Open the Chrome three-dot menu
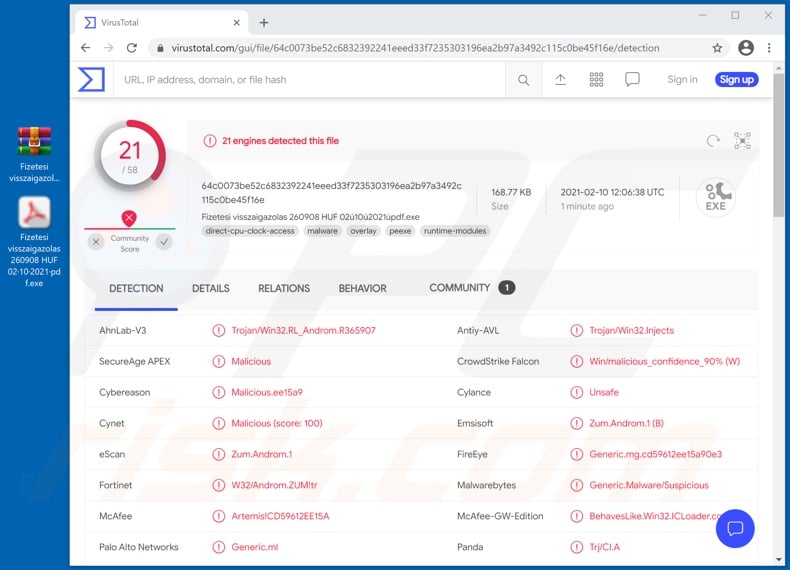790x570 pixels. click(769, 48)
